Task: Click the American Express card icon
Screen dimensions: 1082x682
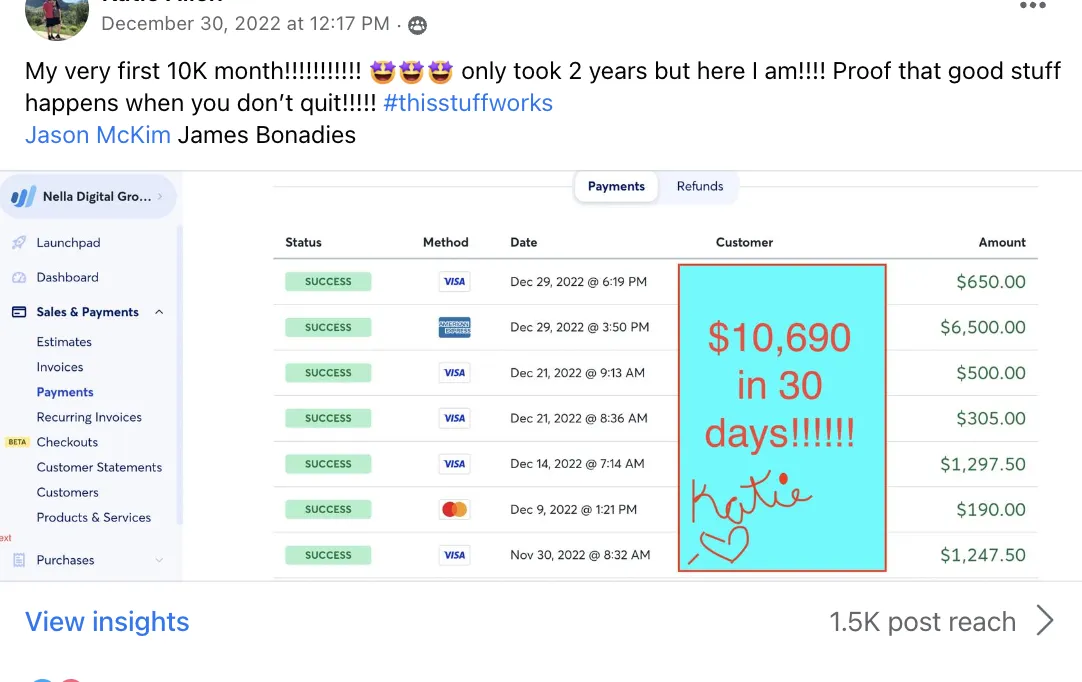Action: point(454,327)
